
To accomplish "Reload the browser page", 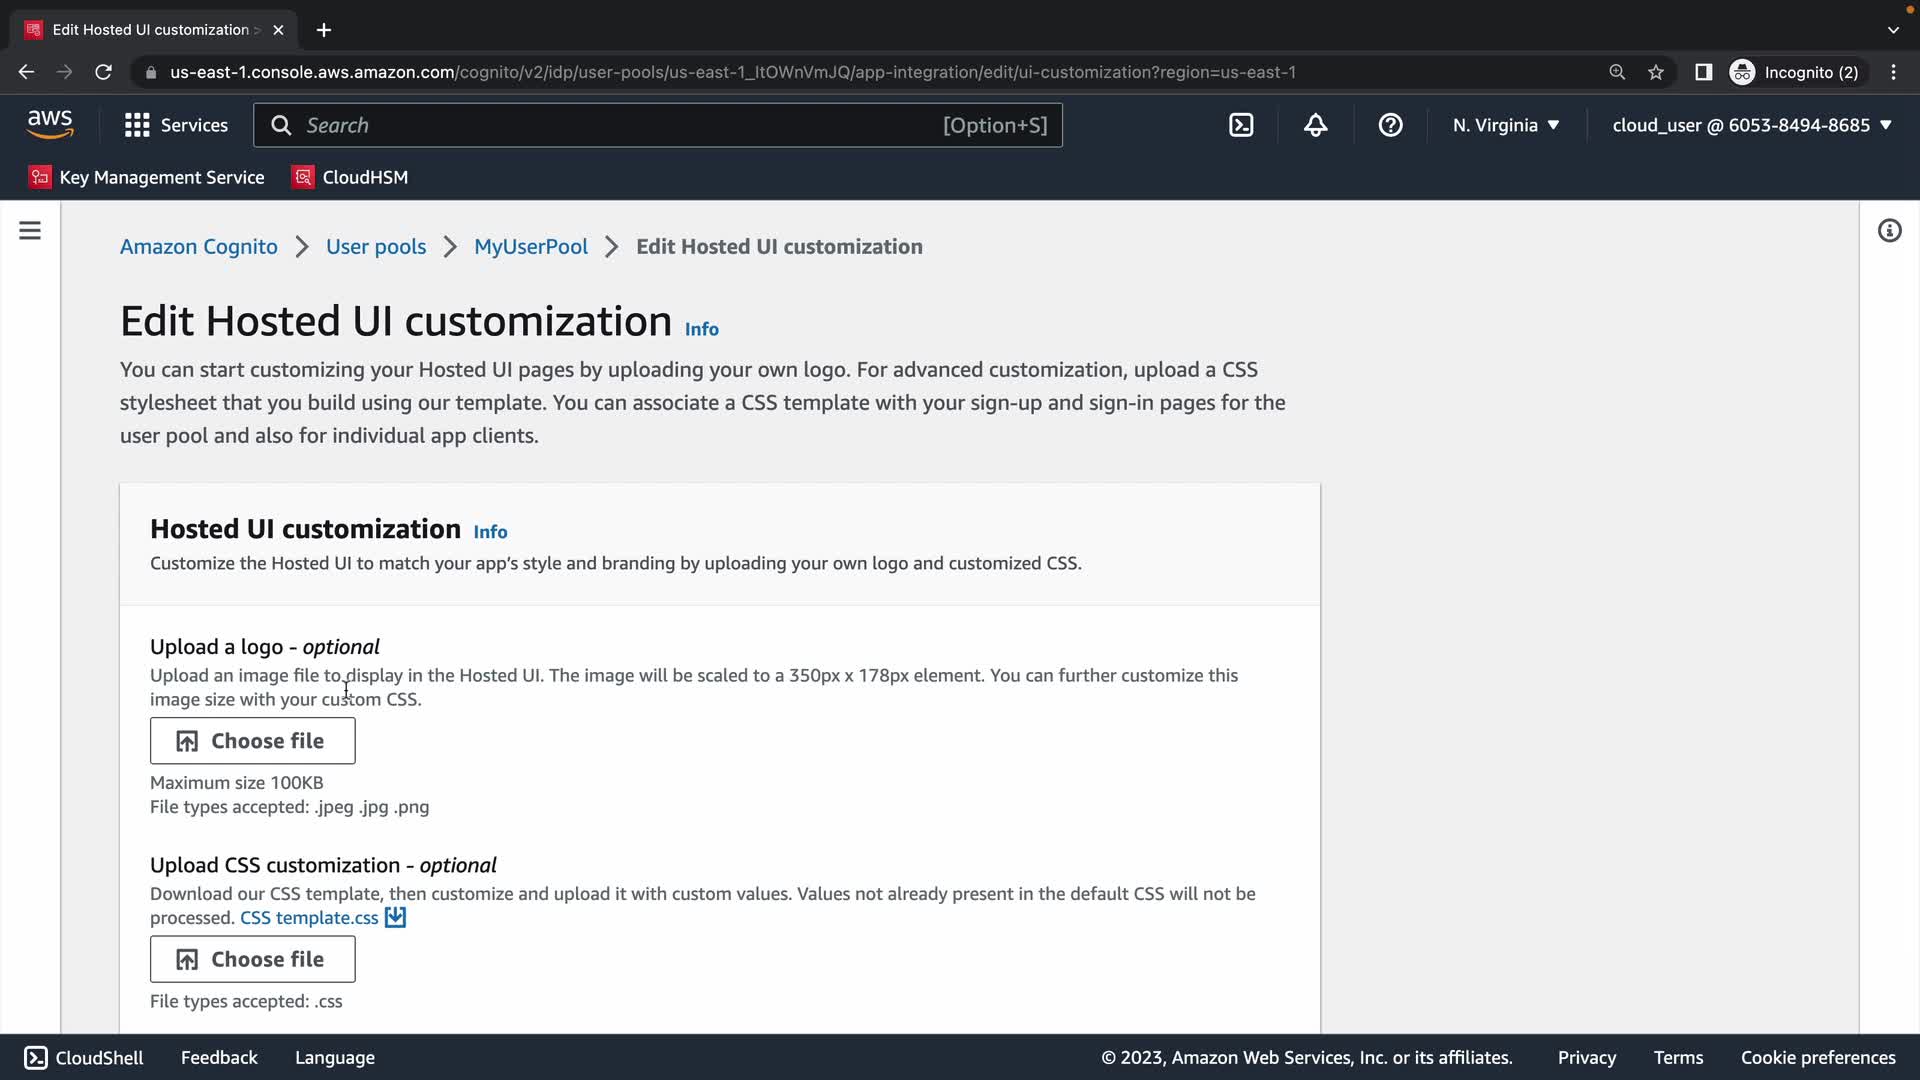I will pyautogui.click(x=103, y=72).
